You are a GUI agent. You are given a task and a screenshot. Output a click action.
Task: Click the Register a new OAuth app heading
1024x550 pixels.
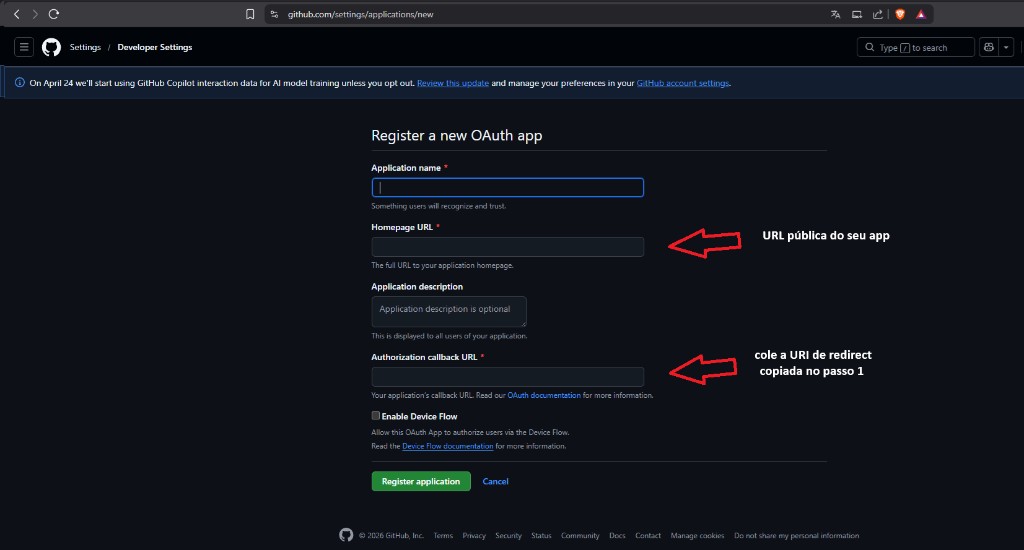point(456,135)
